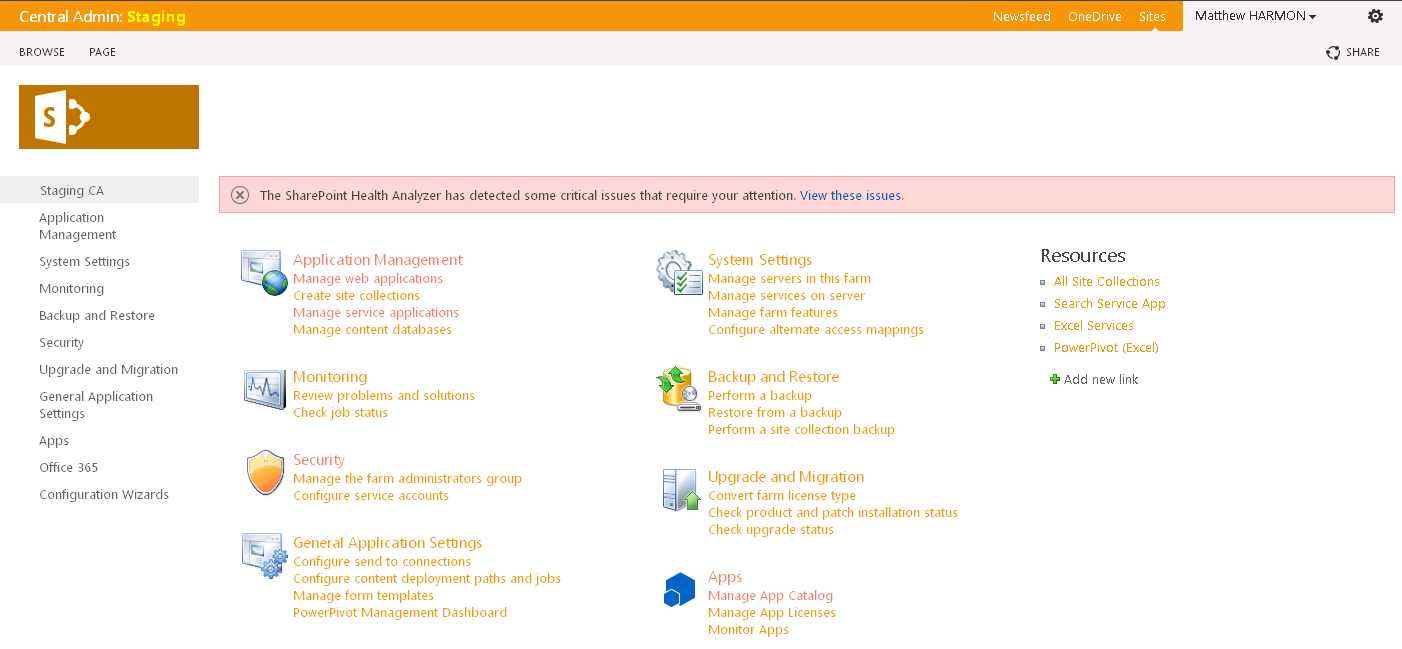Image resolution: width=1402 pixels, height=649 pixels.
Task: Go to Newsfeed in top bar
Action: pos(1021,17)
